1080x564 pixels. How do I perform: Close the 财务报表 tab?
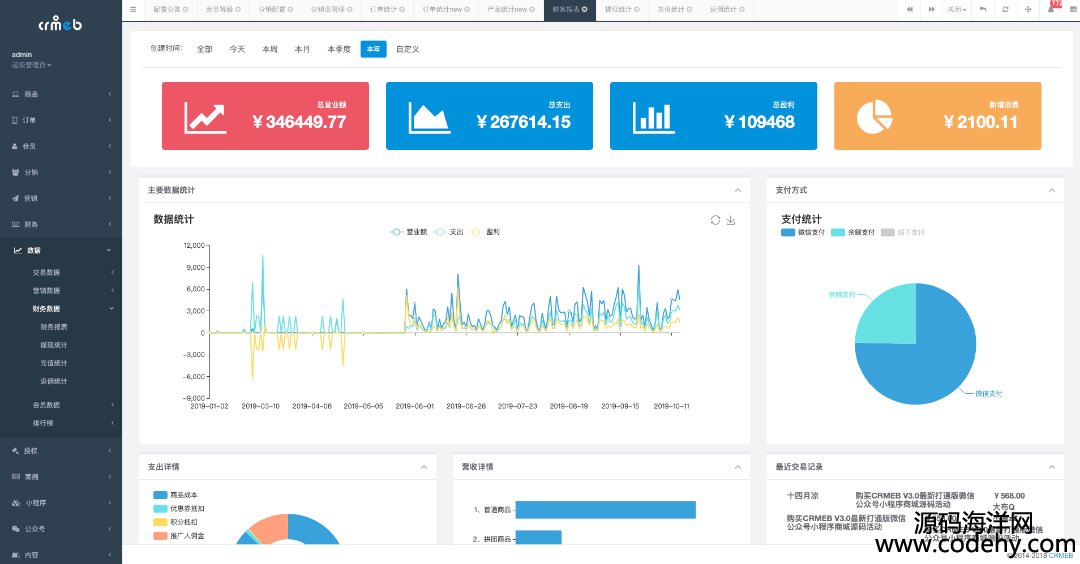point(584,9)
